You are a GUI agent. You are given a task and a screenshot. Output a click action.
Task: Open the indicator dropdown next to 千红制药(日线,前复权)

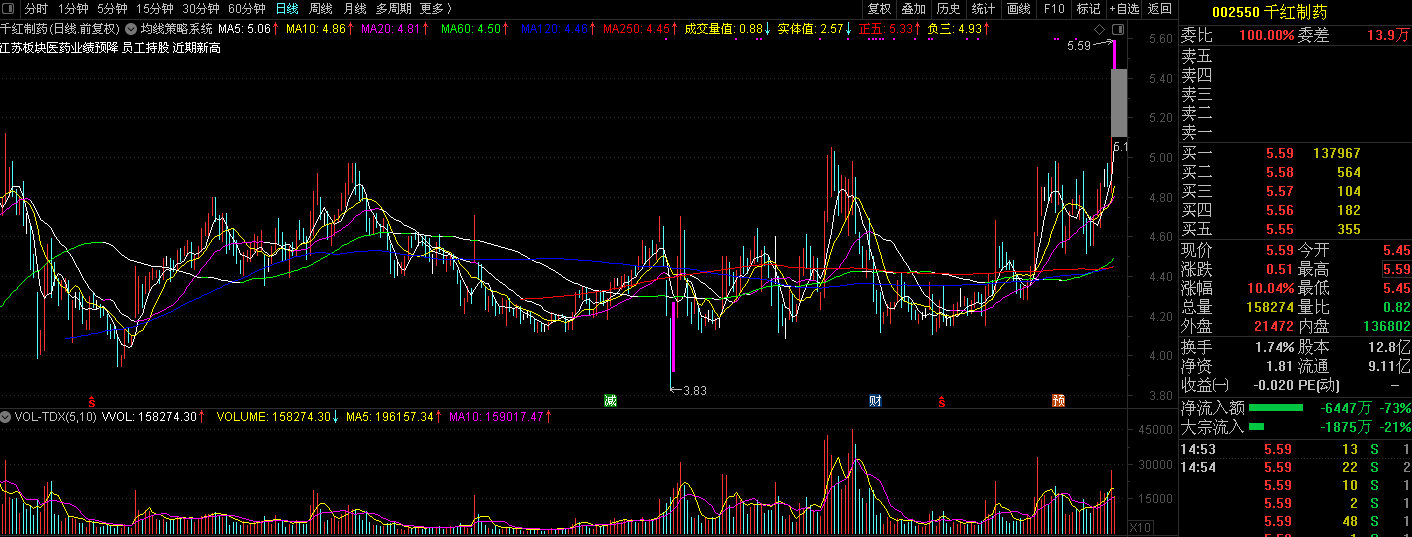click(x=130, y=29)
